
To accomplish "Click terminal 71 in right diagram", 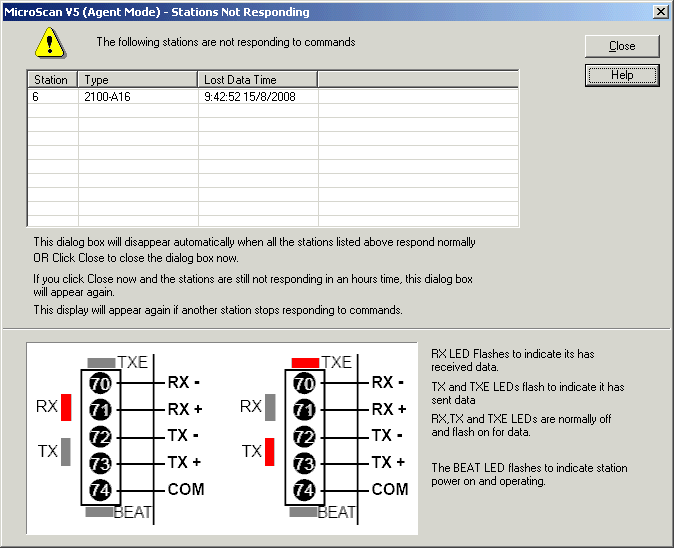I will [x=304, y=410].
